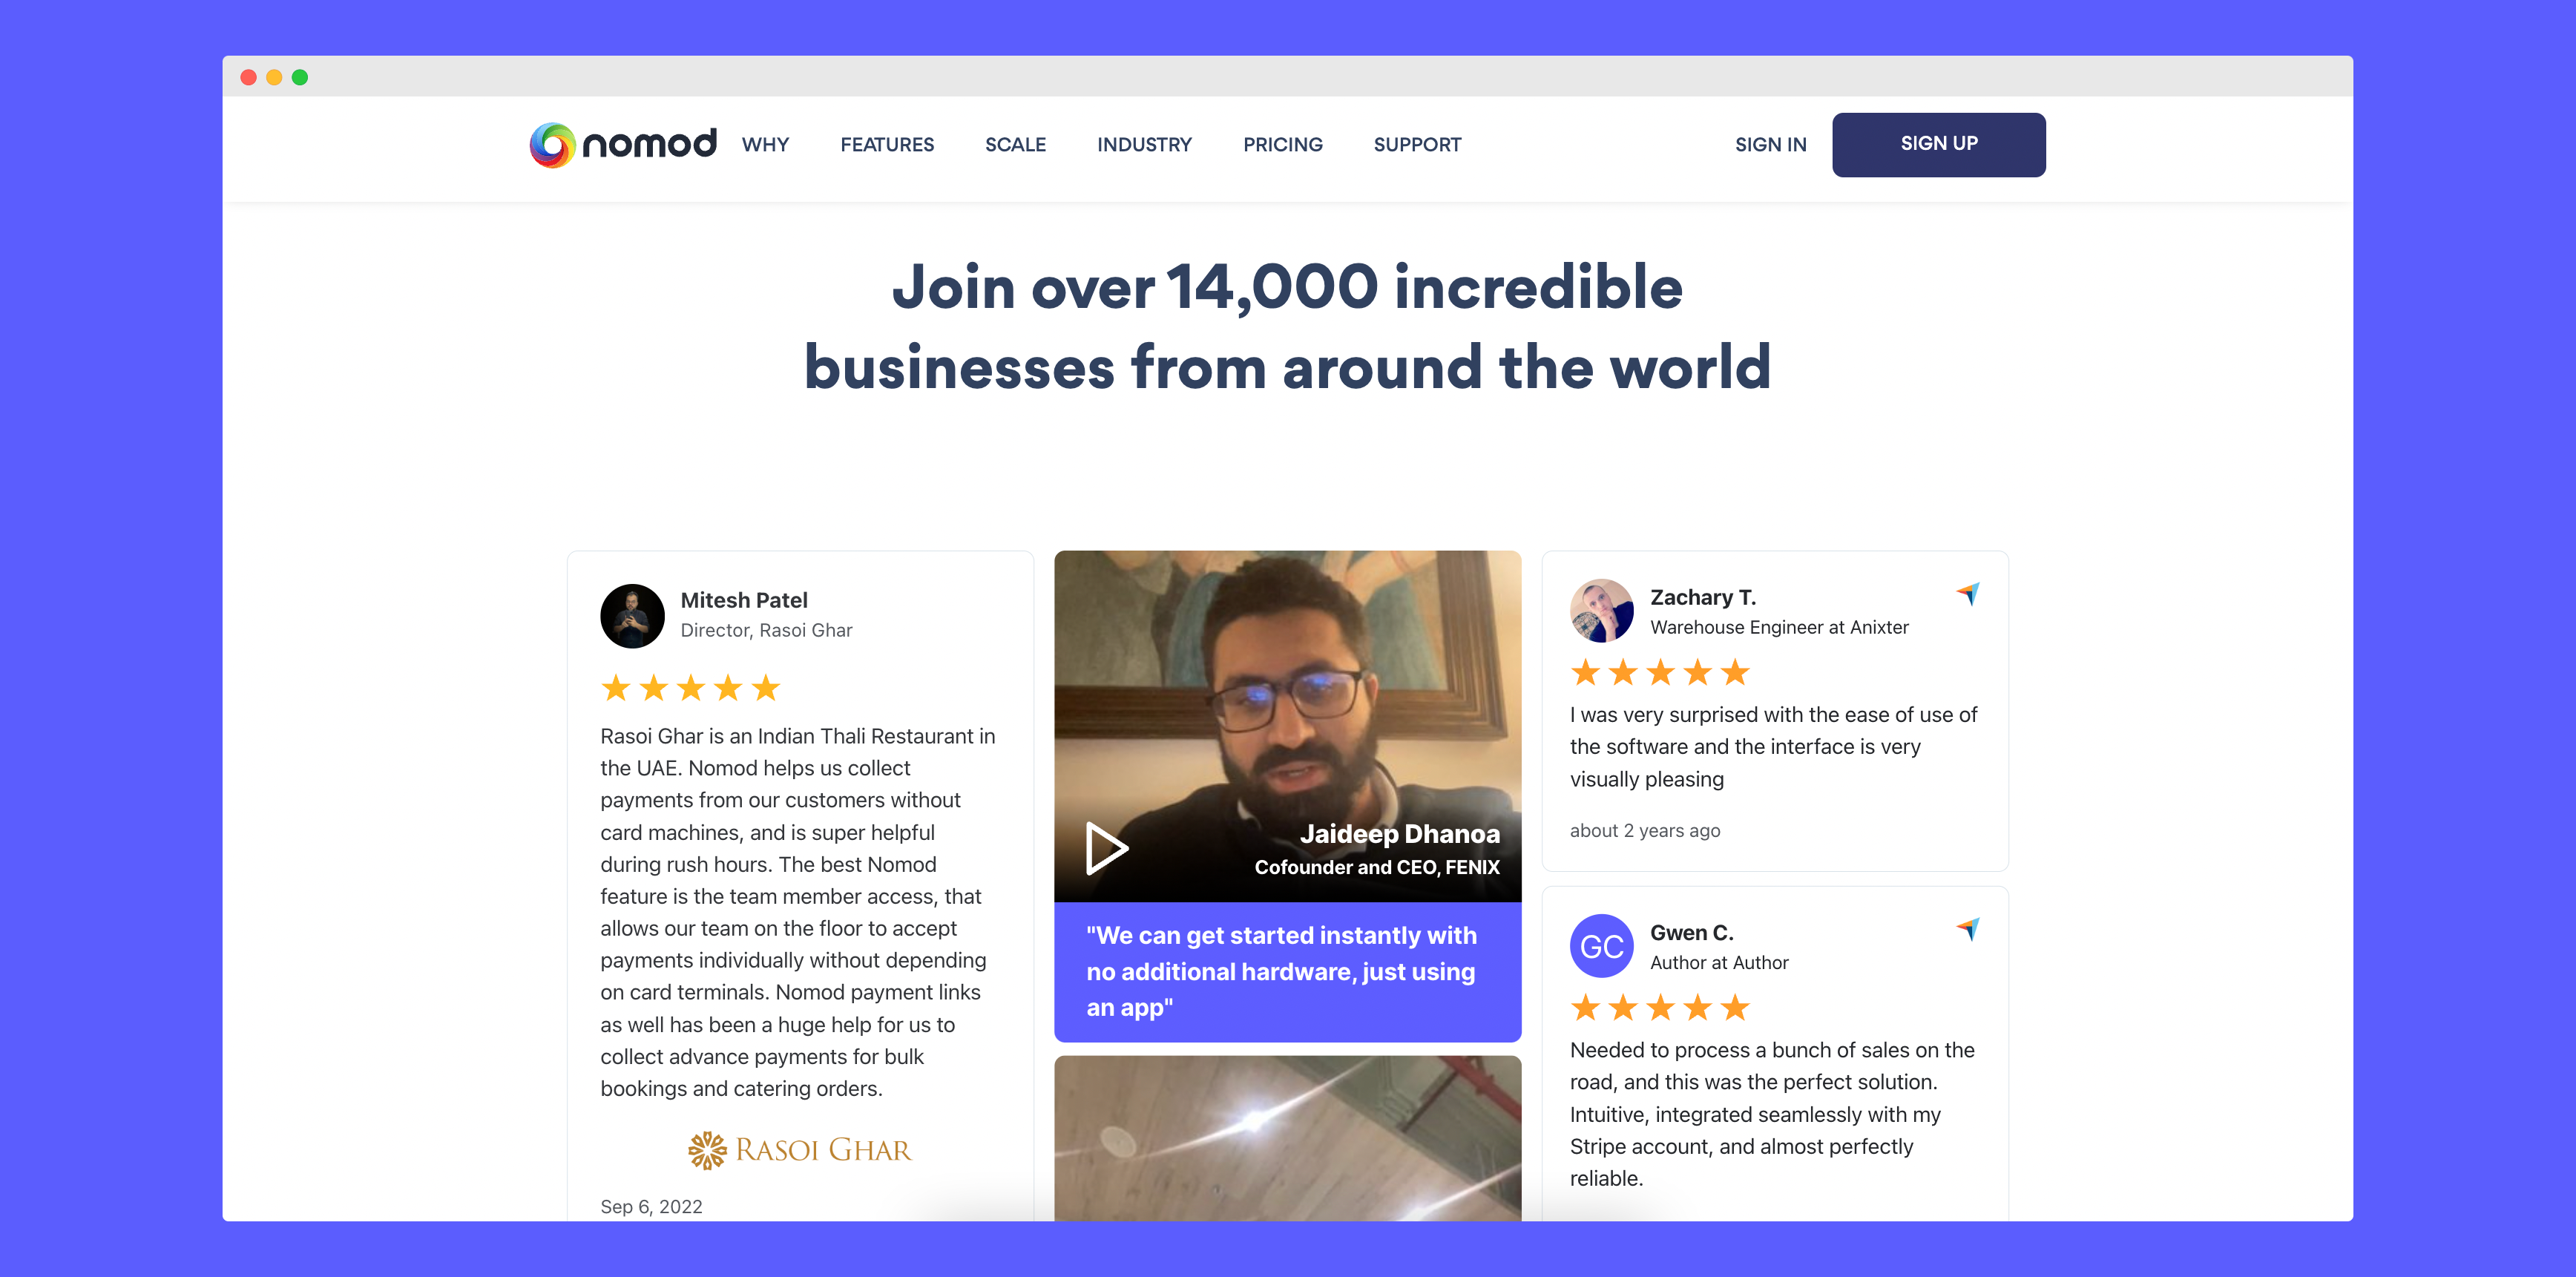Click the green macOS window button
2576x1277 pixels.
coord(300,77)
